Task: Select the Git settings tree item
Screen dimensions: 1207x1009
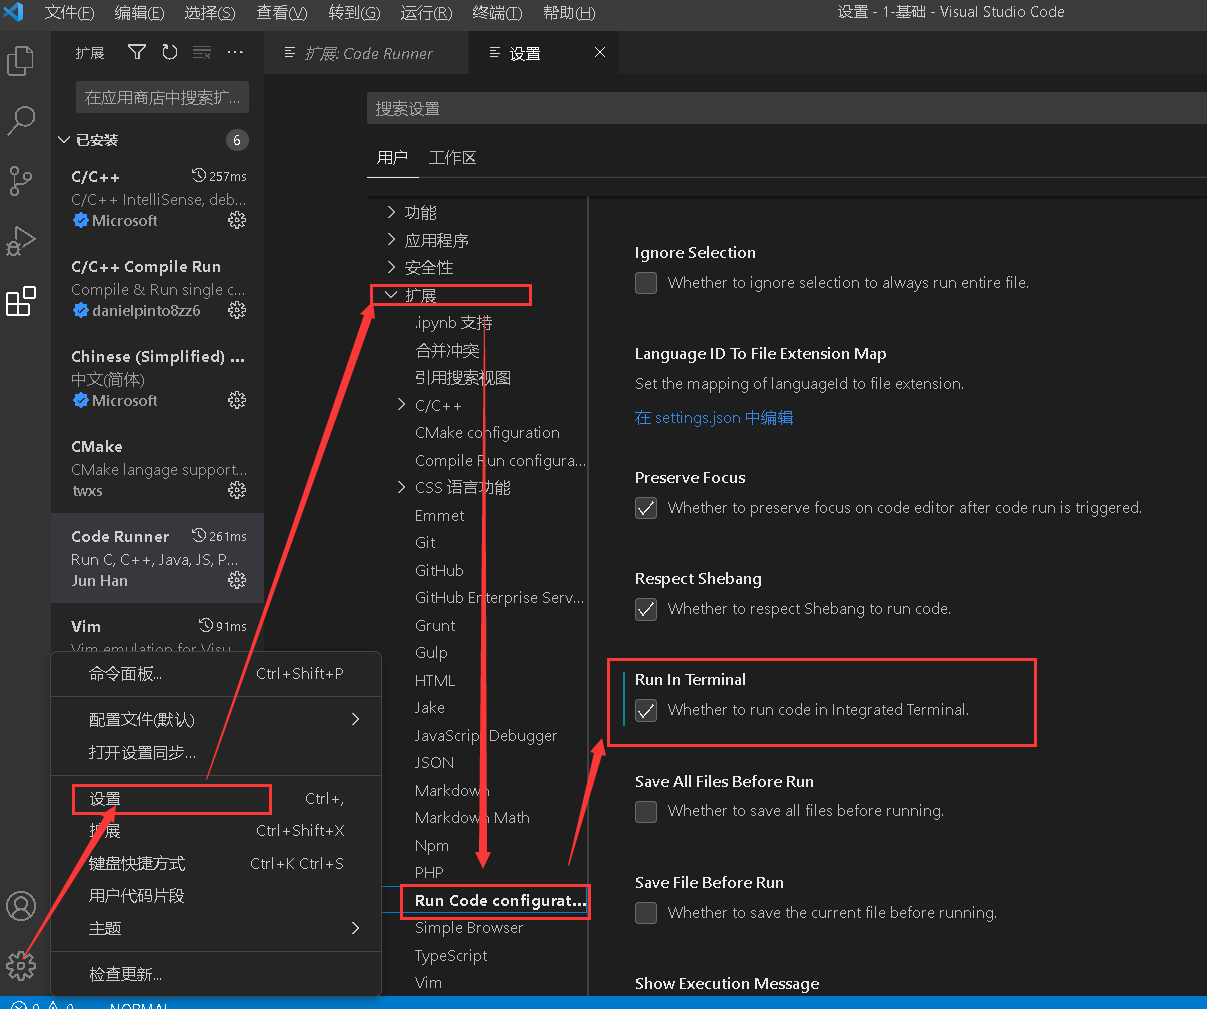Action: 425,542
